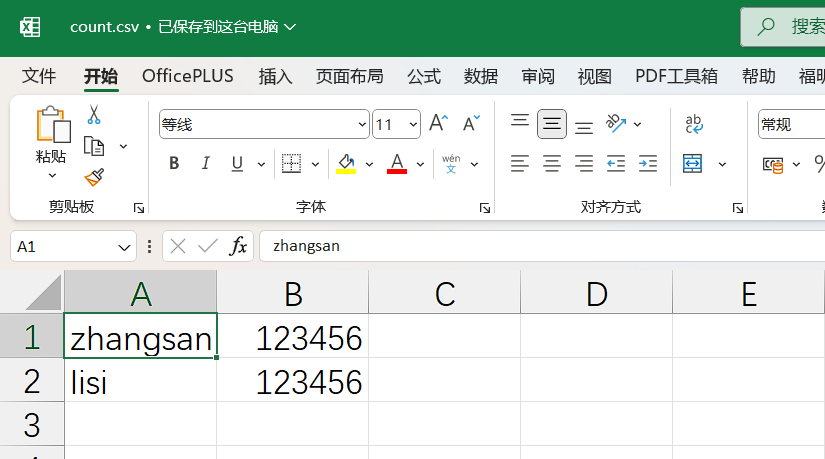Viewport: 825px width, 459px height.
Task: Expand the paste options arrow under 粘贴
Action: (52, 175)
